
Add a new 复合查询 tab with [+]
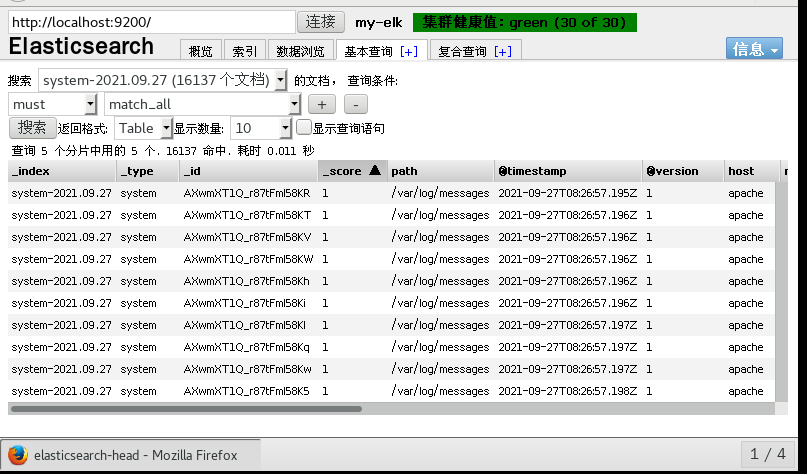tap(502, 51)
